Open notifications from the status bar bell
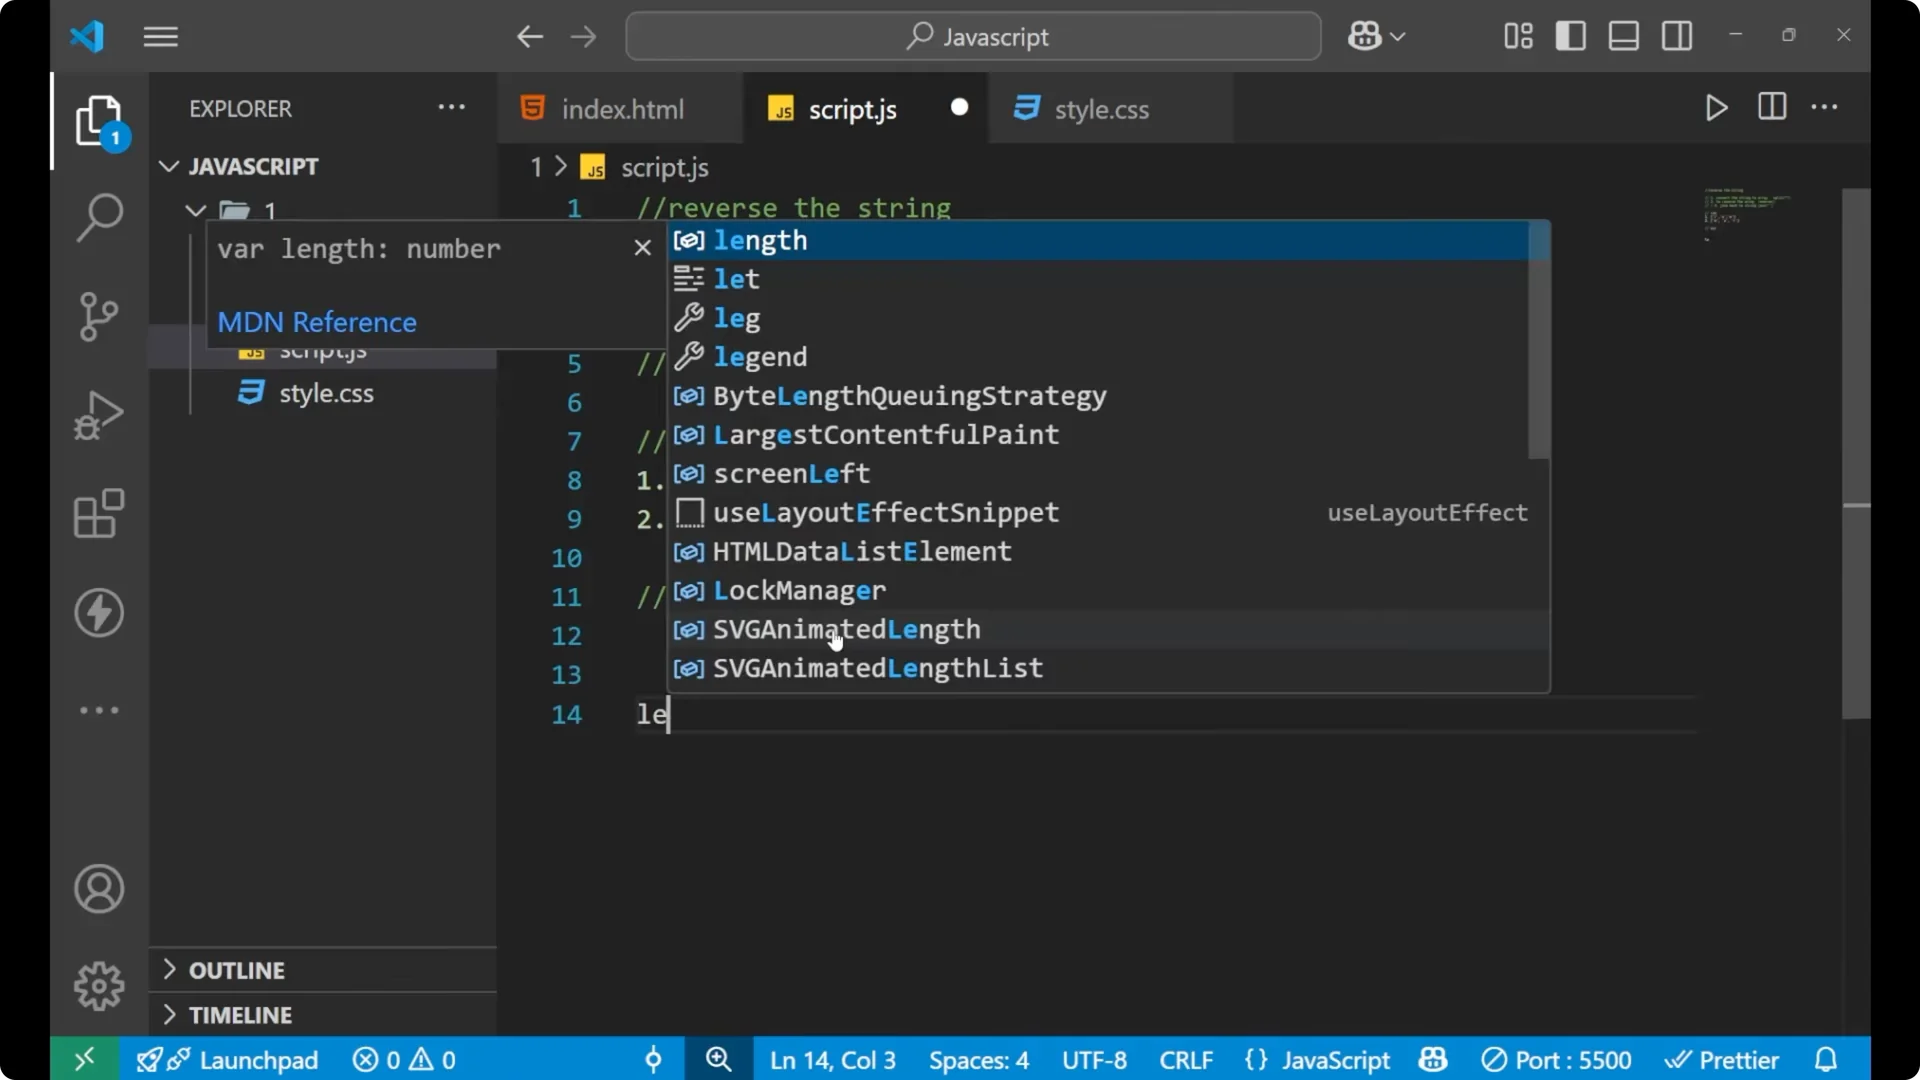The image size is (1920, 1080). click(x=1826, y=1059)
